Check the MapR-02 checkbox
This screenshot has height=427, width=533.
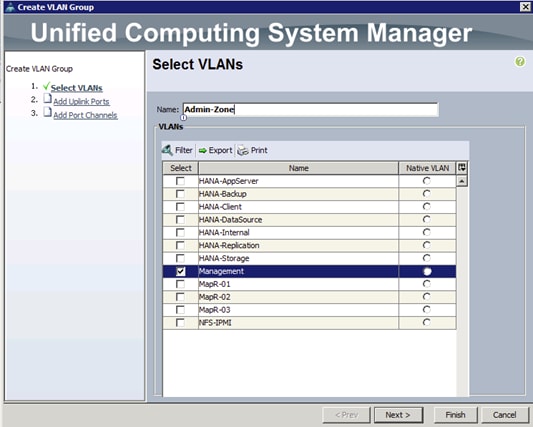pyautogui.click(x=180, y=297)
